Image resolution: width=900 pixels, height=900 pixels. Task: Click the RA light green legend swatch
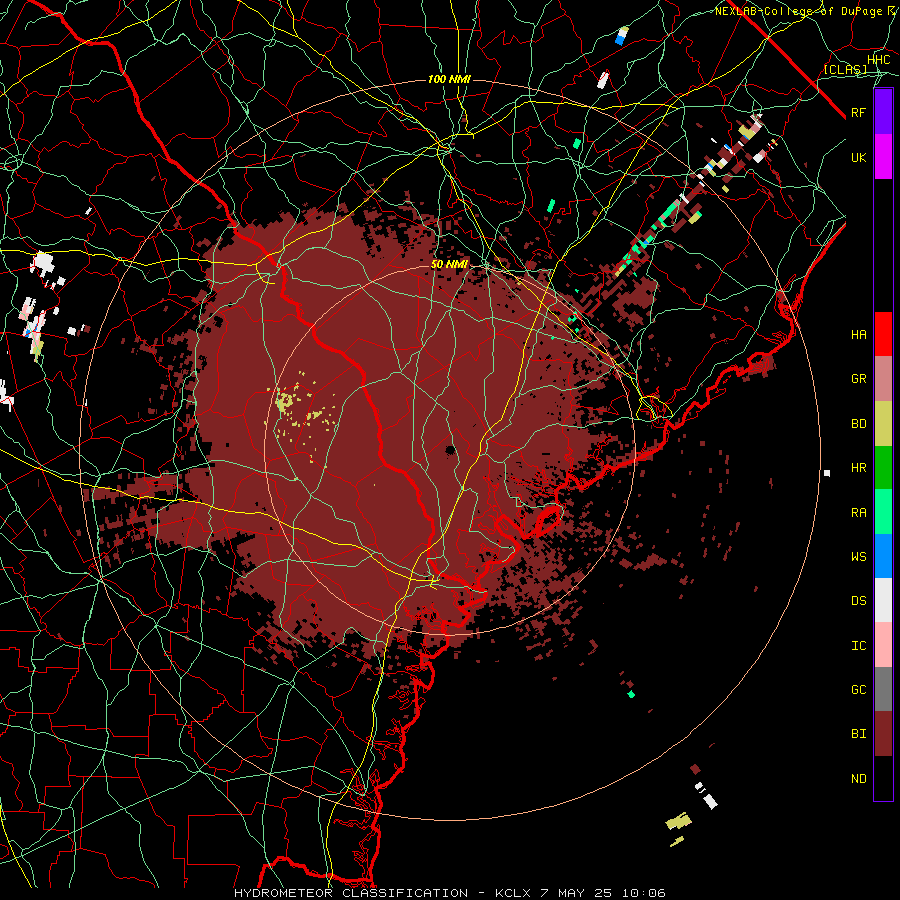(883, 511)
